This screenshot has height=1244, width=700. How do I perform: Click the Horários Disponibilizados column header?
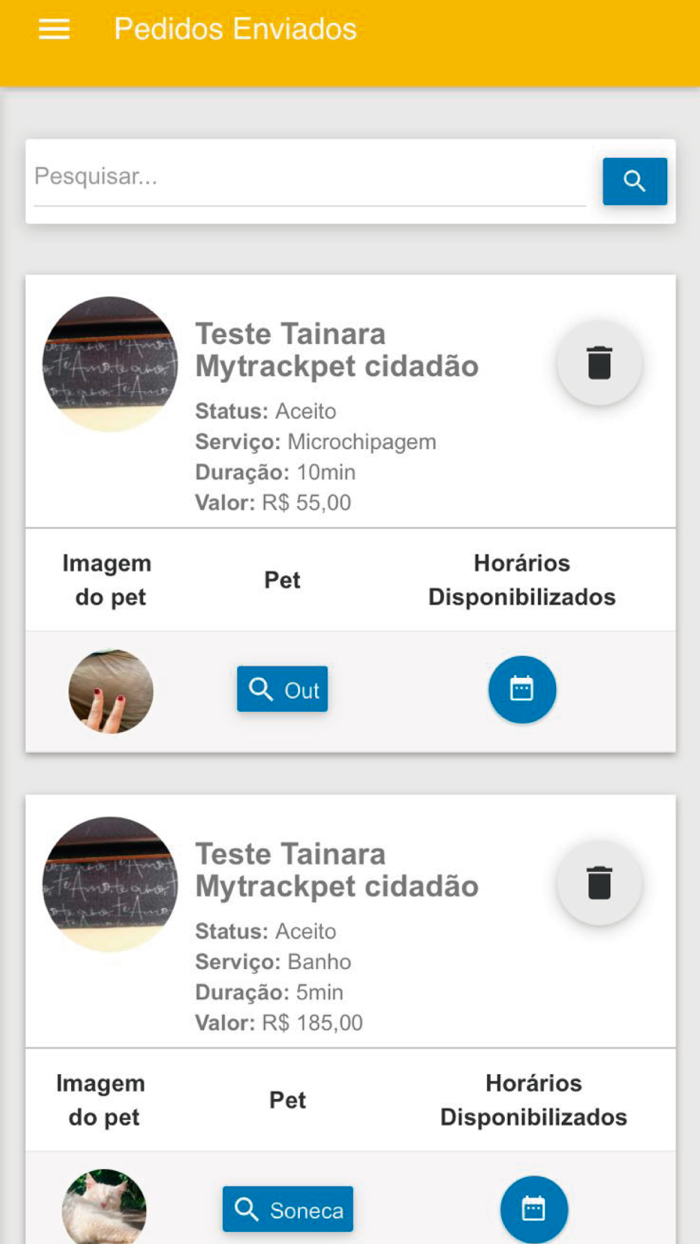point(521,580)
